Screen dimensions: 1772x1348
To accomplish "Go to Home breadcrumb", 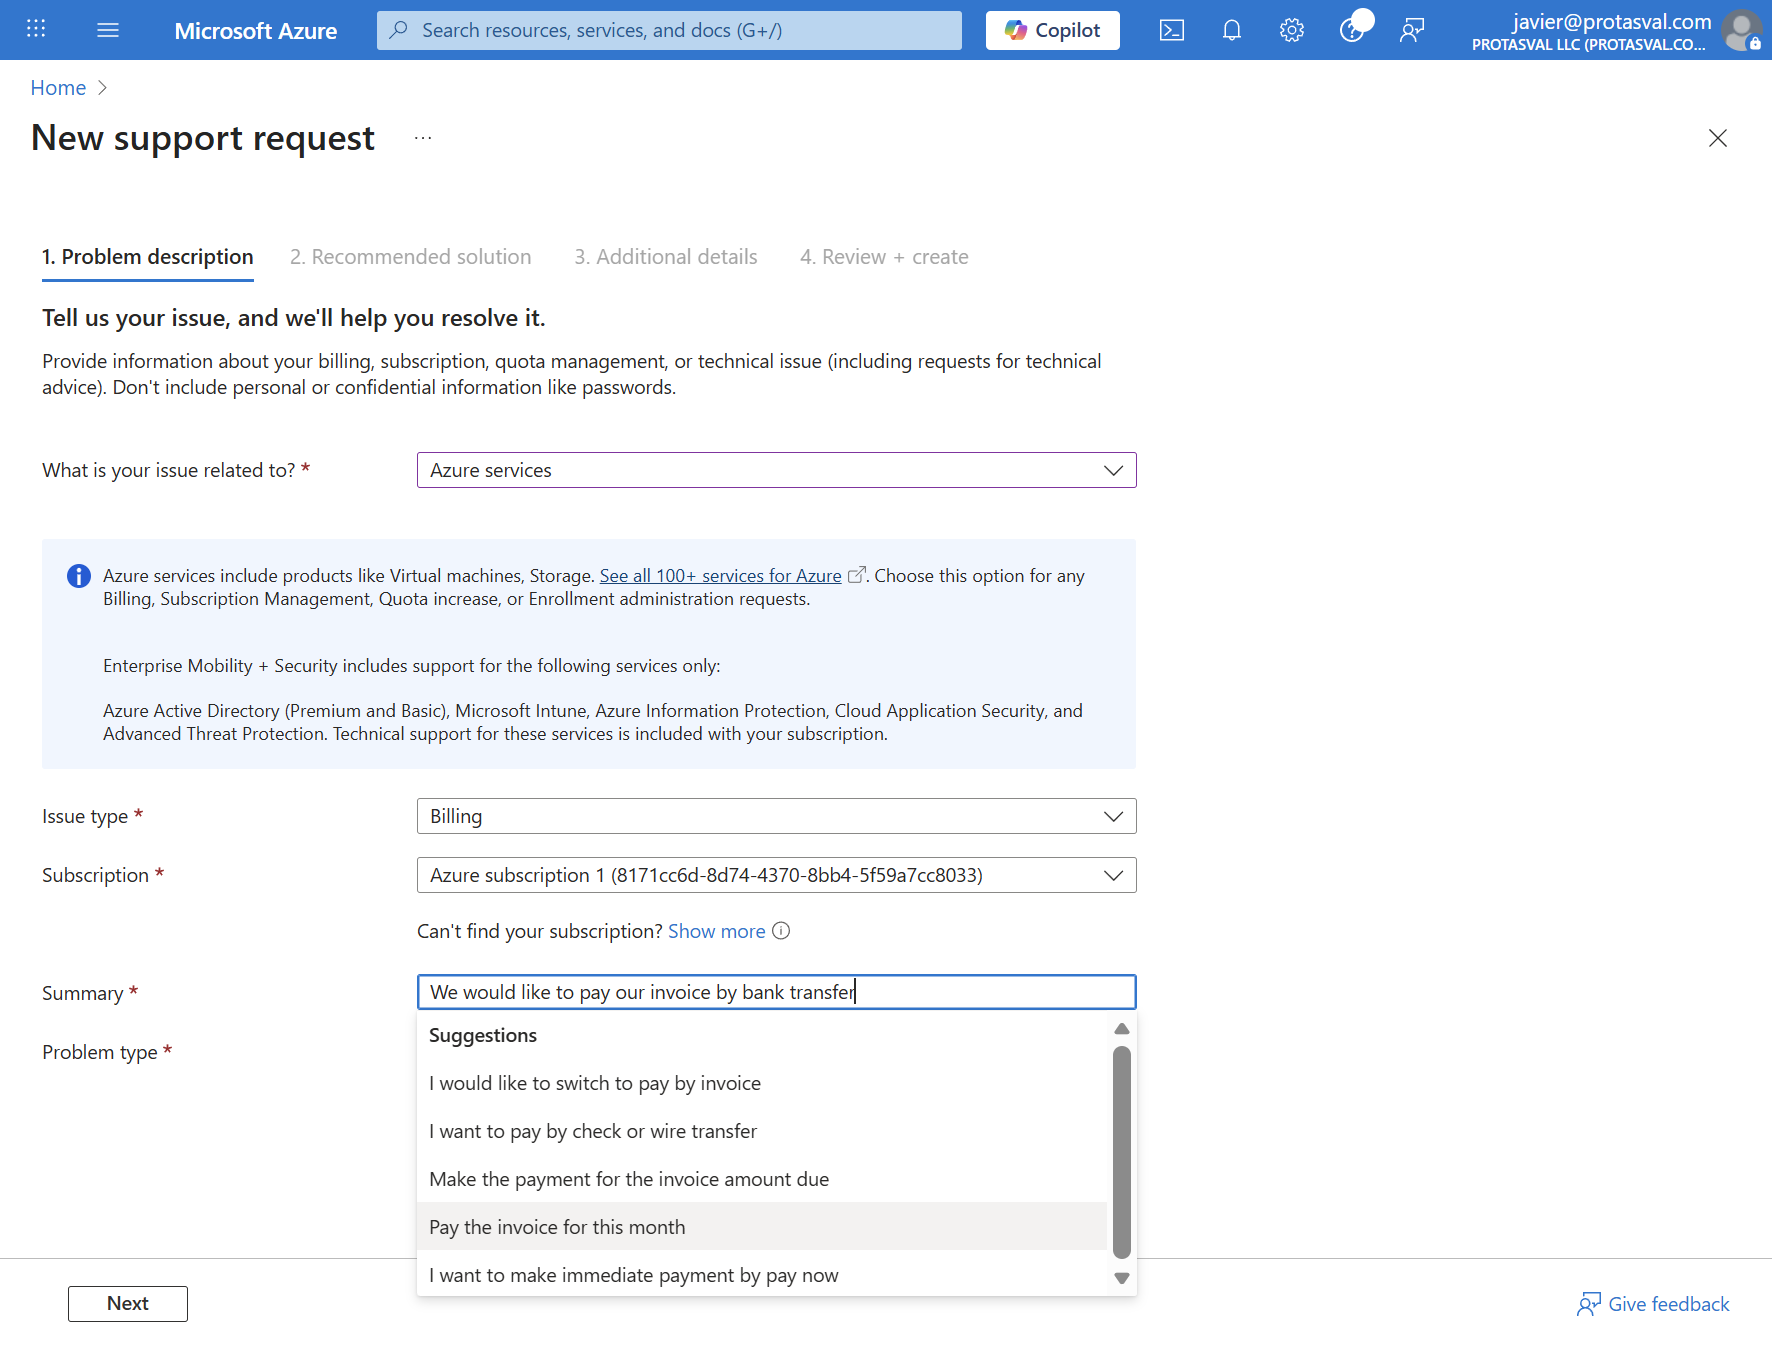I will click(x=58, y=88).
